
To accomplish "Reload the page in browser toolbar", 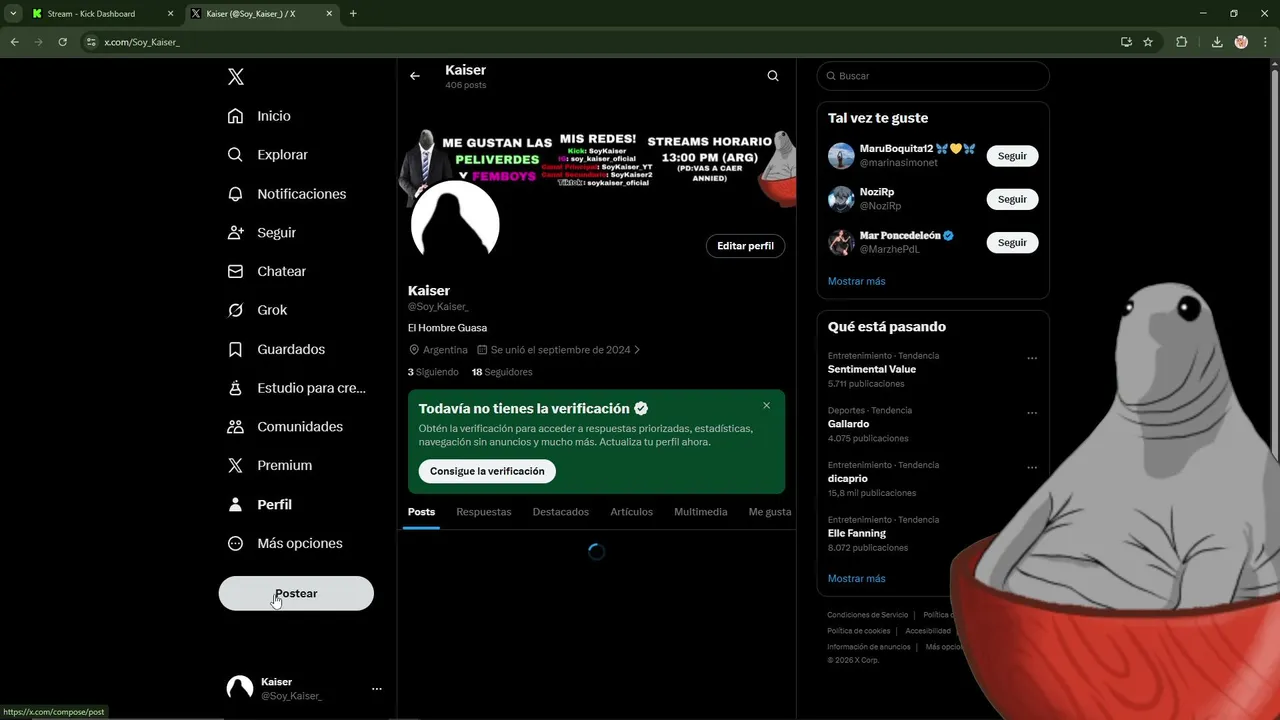I will [62, 42].
